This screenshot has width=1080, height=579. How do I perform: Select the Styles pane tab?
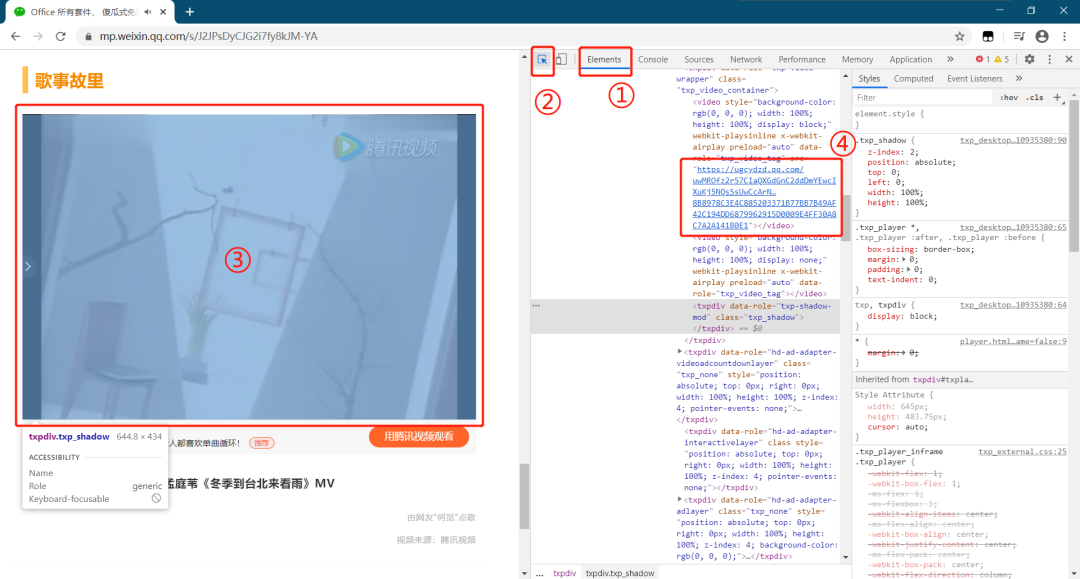click(869, 78)
